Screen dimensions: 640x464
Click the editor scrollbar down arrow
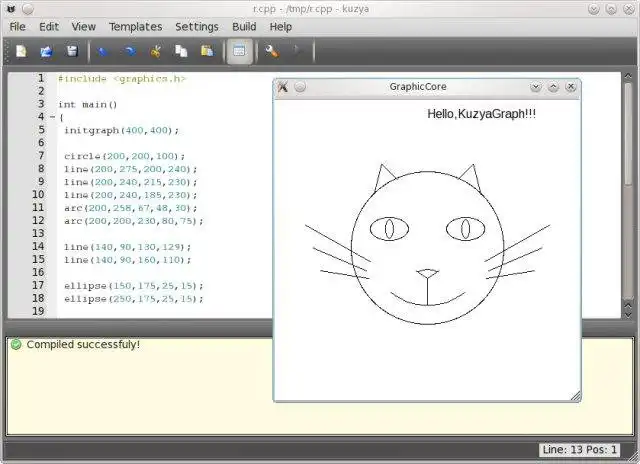628,314
